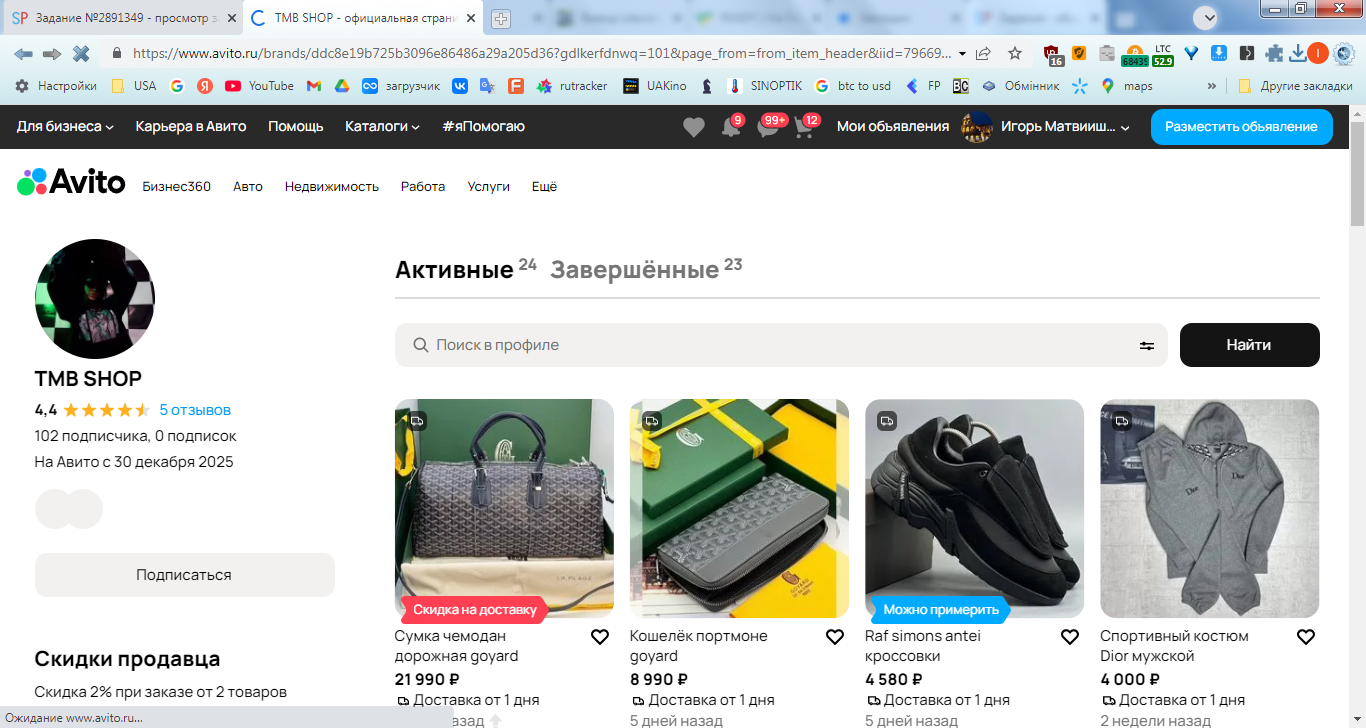Add Сумка чемодан дорожная goyard to favorites
1366x728 pixels.
[x=600, y=637]
